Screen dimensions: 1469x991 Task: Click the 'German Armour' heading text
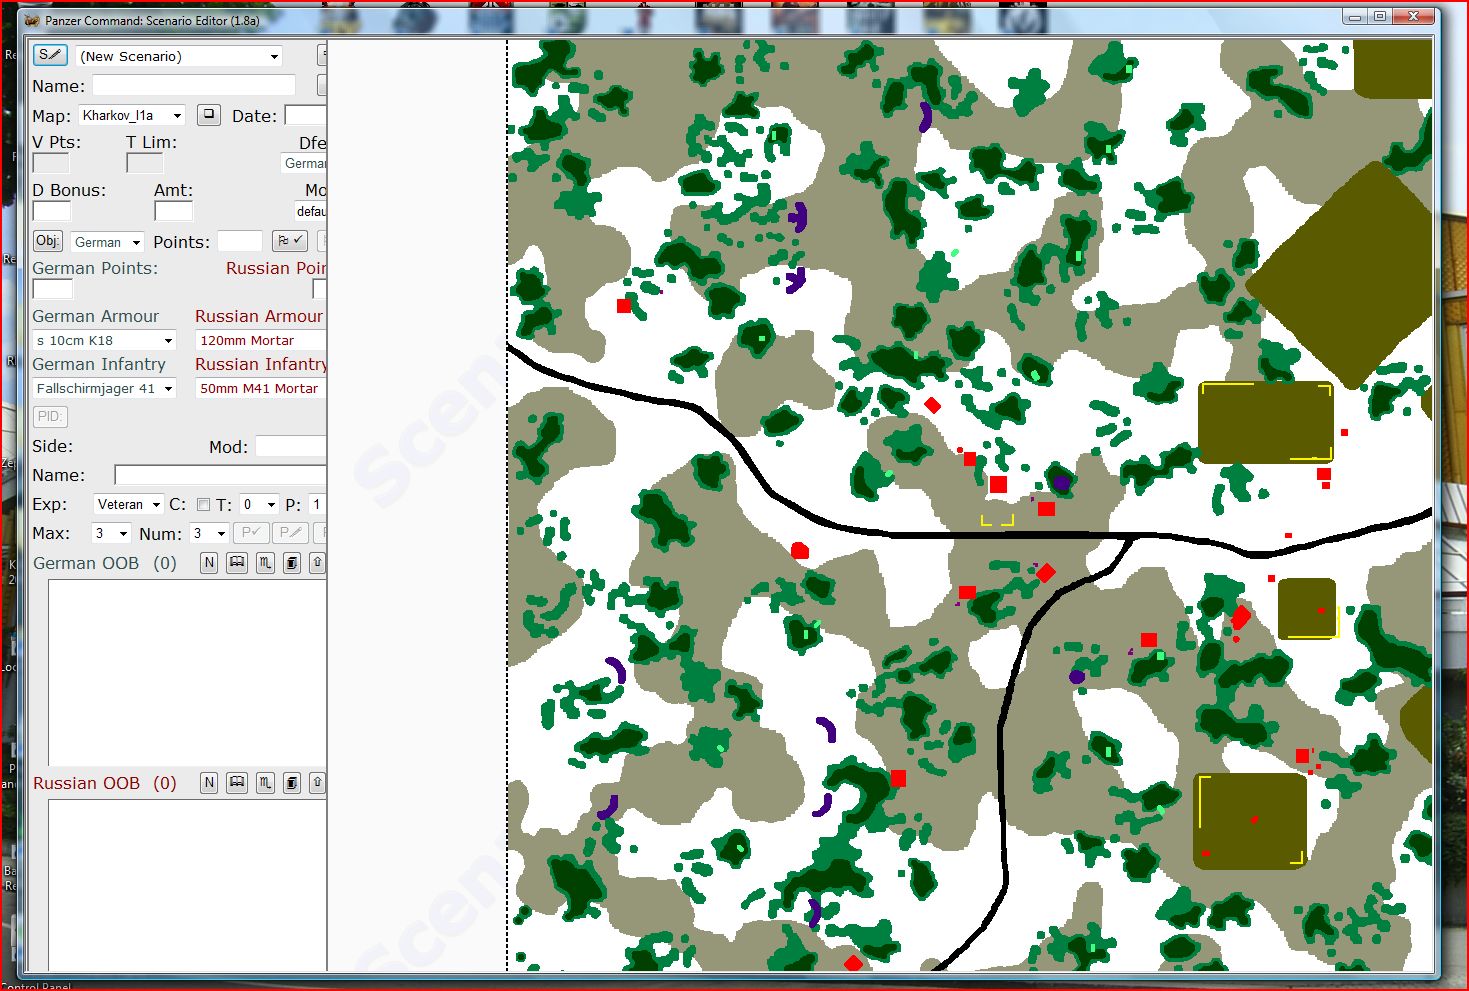(x=96, y=316)
